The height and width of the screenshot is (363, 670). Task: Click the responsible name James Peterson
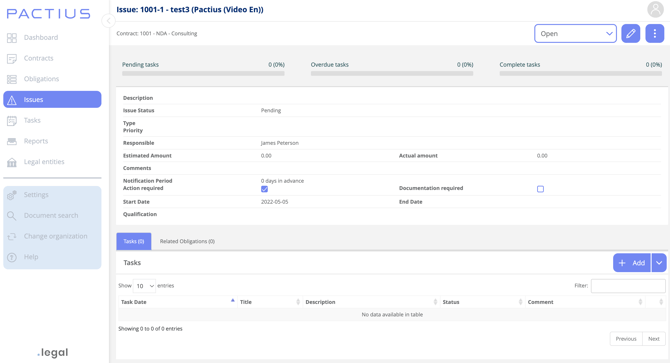click(280, 143)
